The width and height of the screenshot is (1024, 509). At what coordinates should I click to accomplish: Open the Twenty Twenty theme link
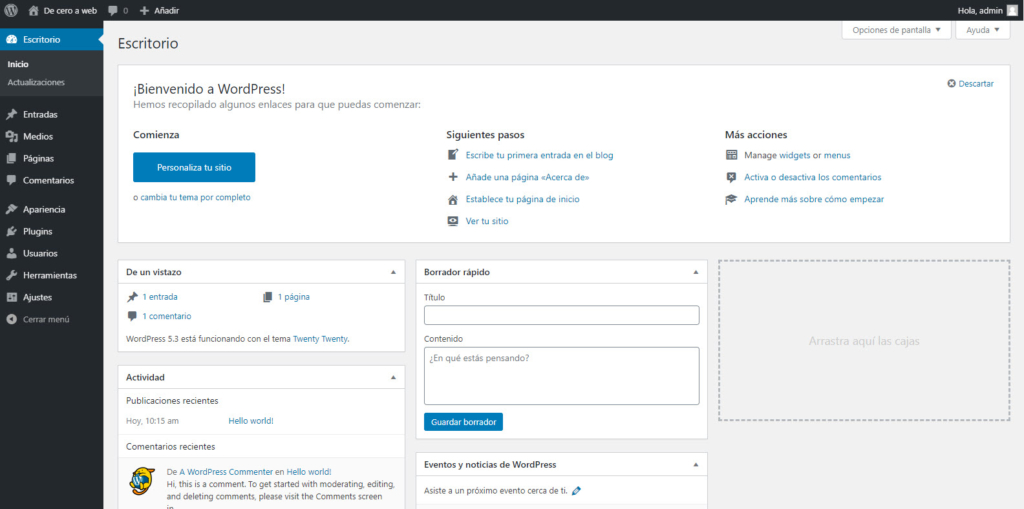(x=320, y=339)
